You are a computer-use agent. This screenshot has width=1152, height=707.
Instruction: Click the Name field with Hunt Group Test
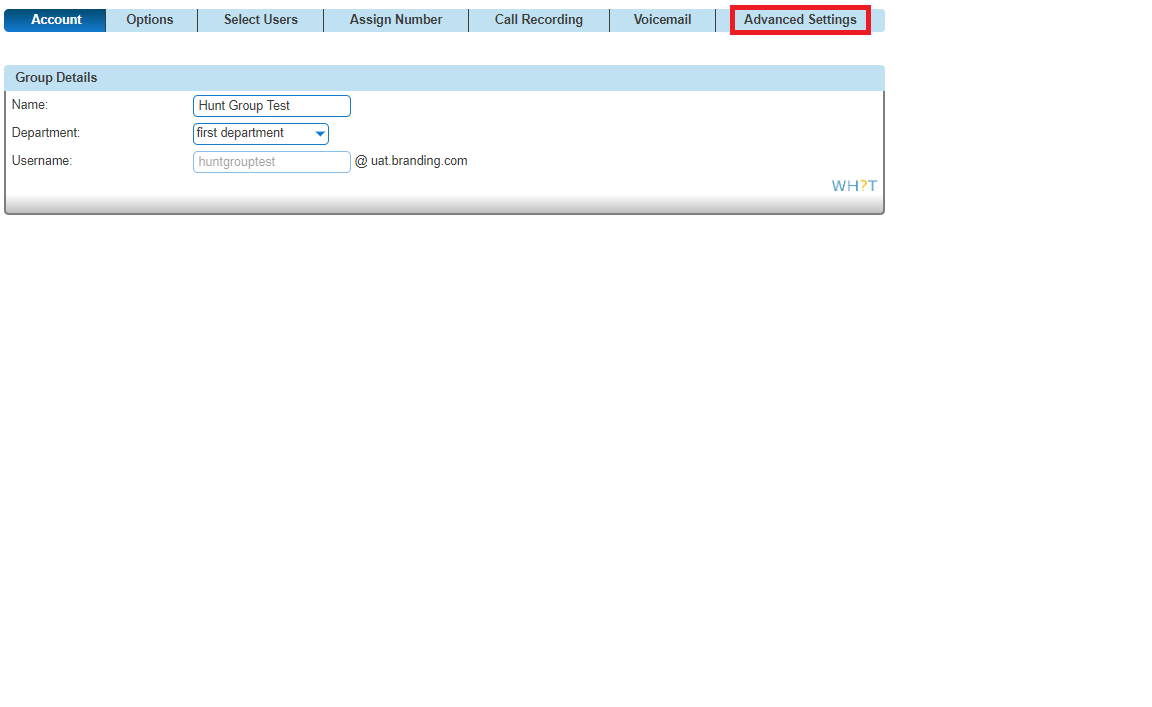point(272,106)
